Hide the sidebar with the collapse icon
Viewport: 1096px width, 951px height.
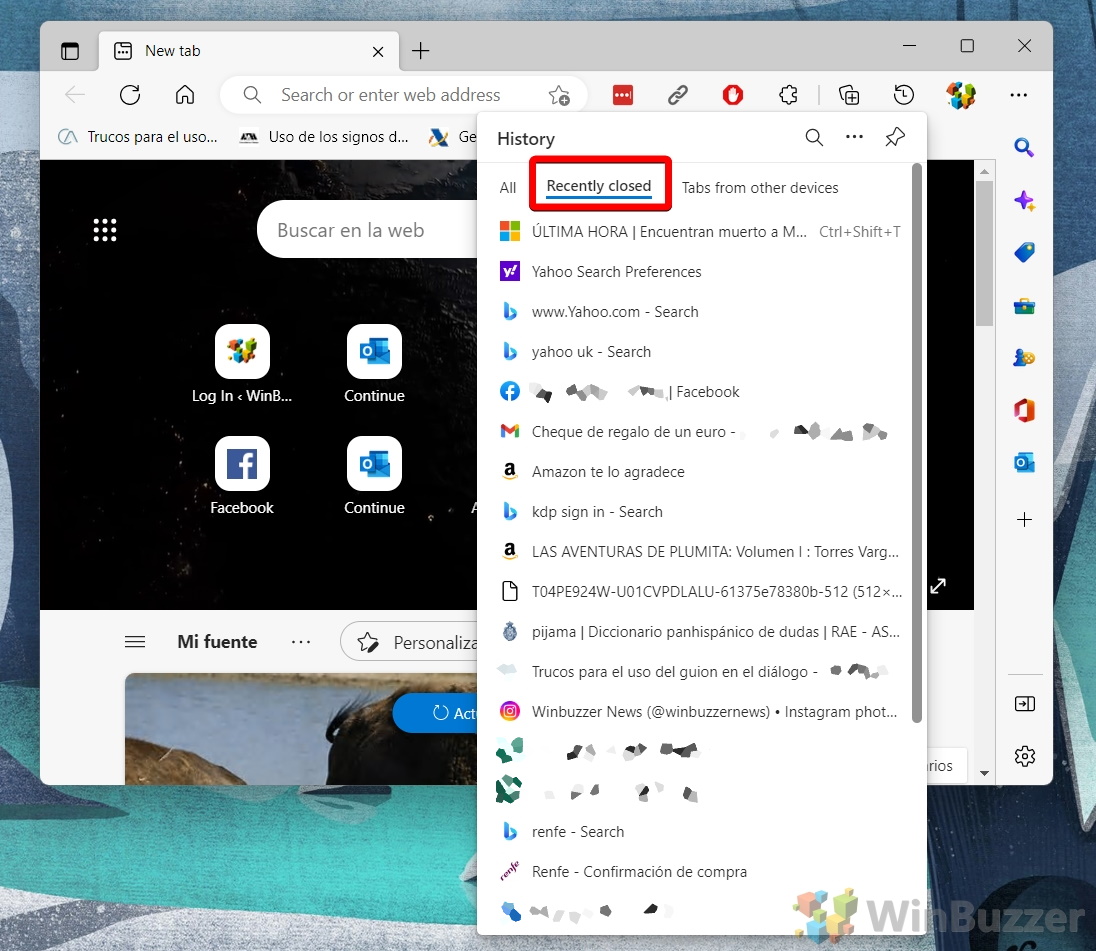click(x=1024, y=704)
